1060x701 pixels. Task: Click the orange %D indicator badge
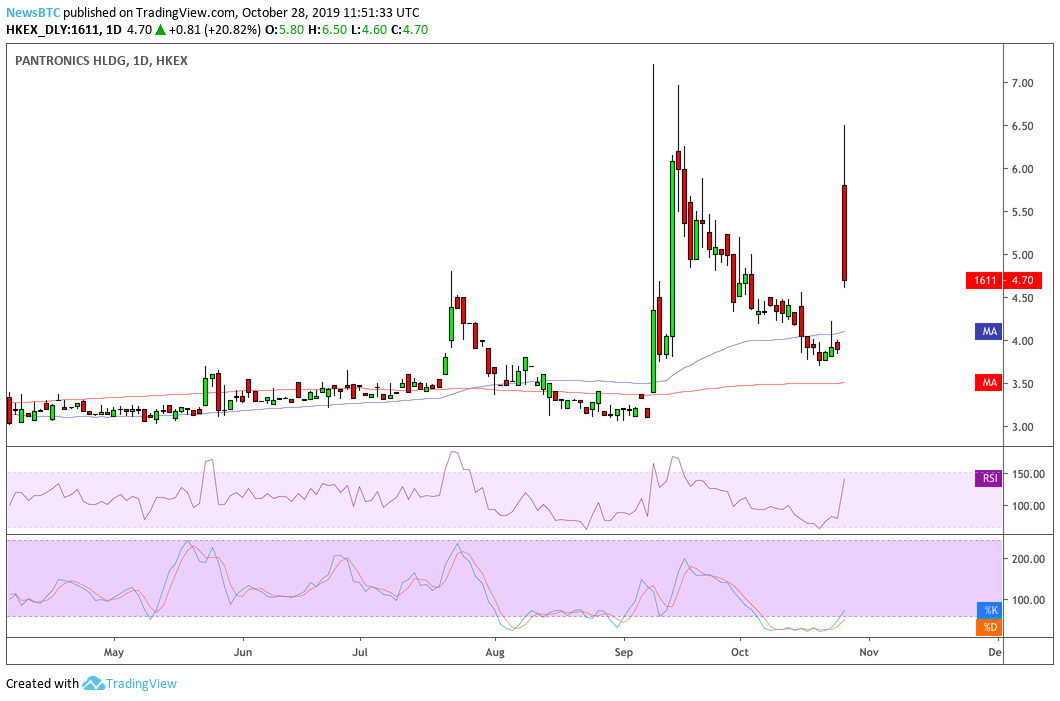click(x=989, y=627)
